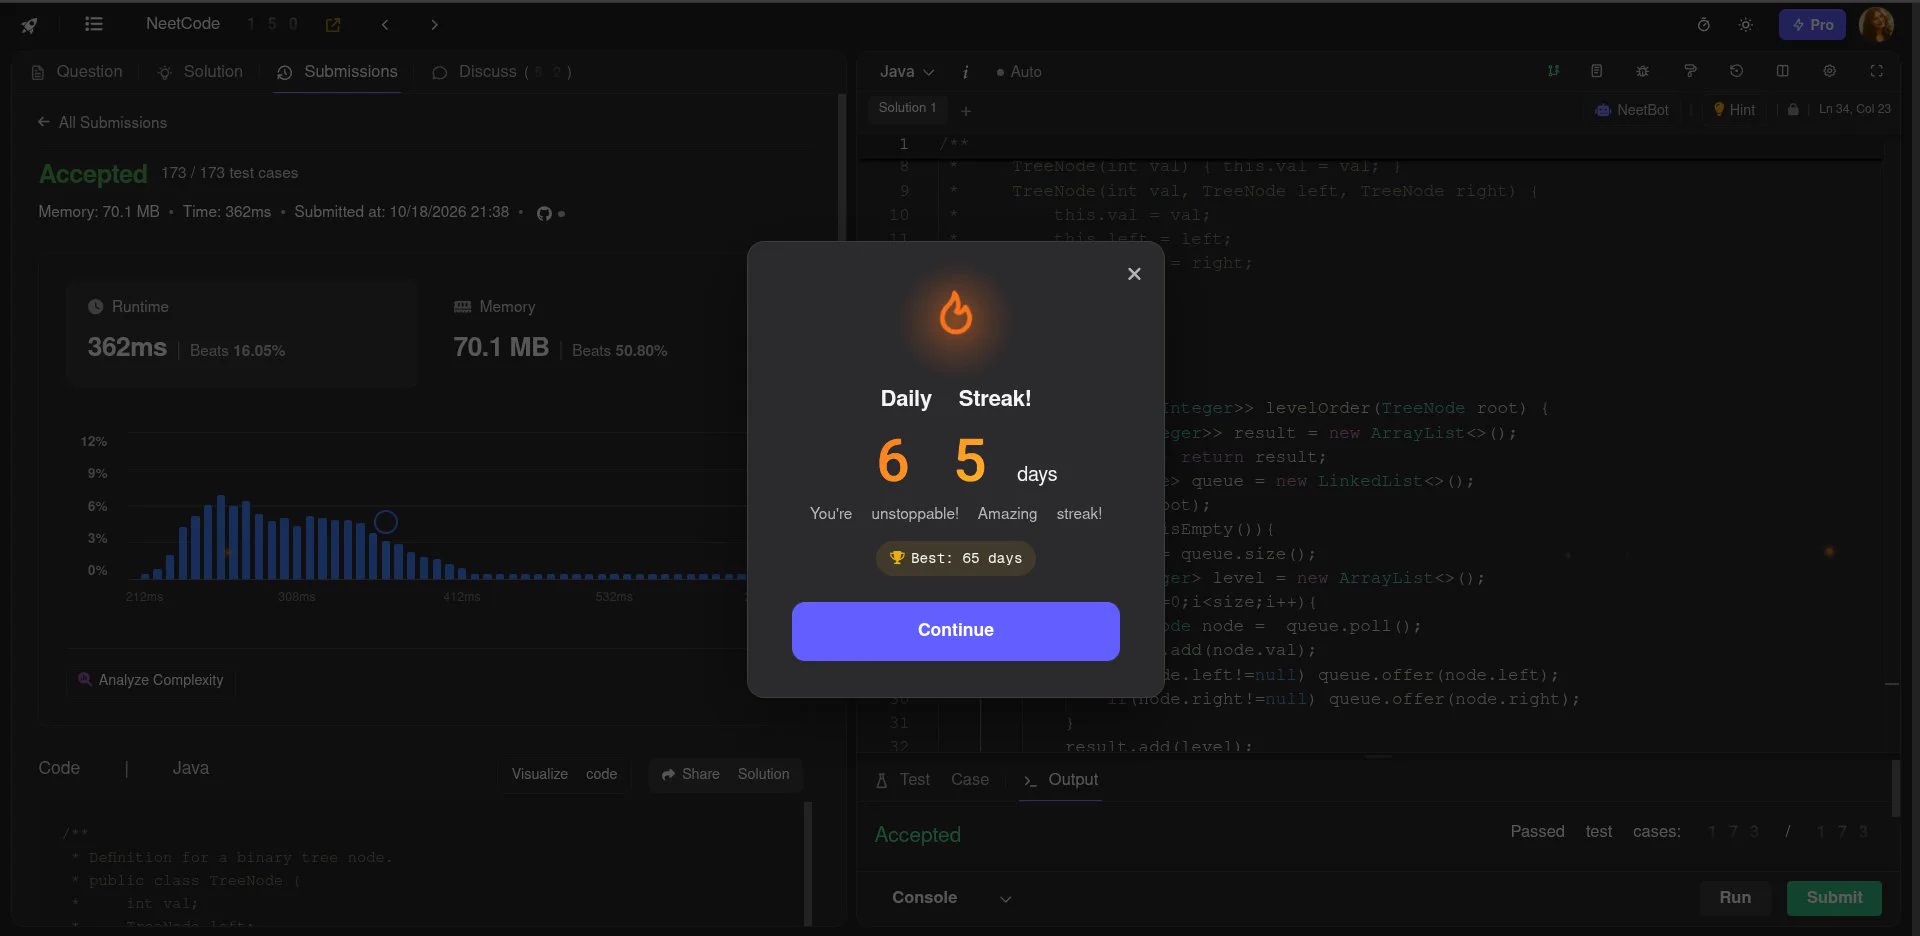Open the problem list menu icon
The width and height of the screenshot is (1920, 936).
pos(94,24)
